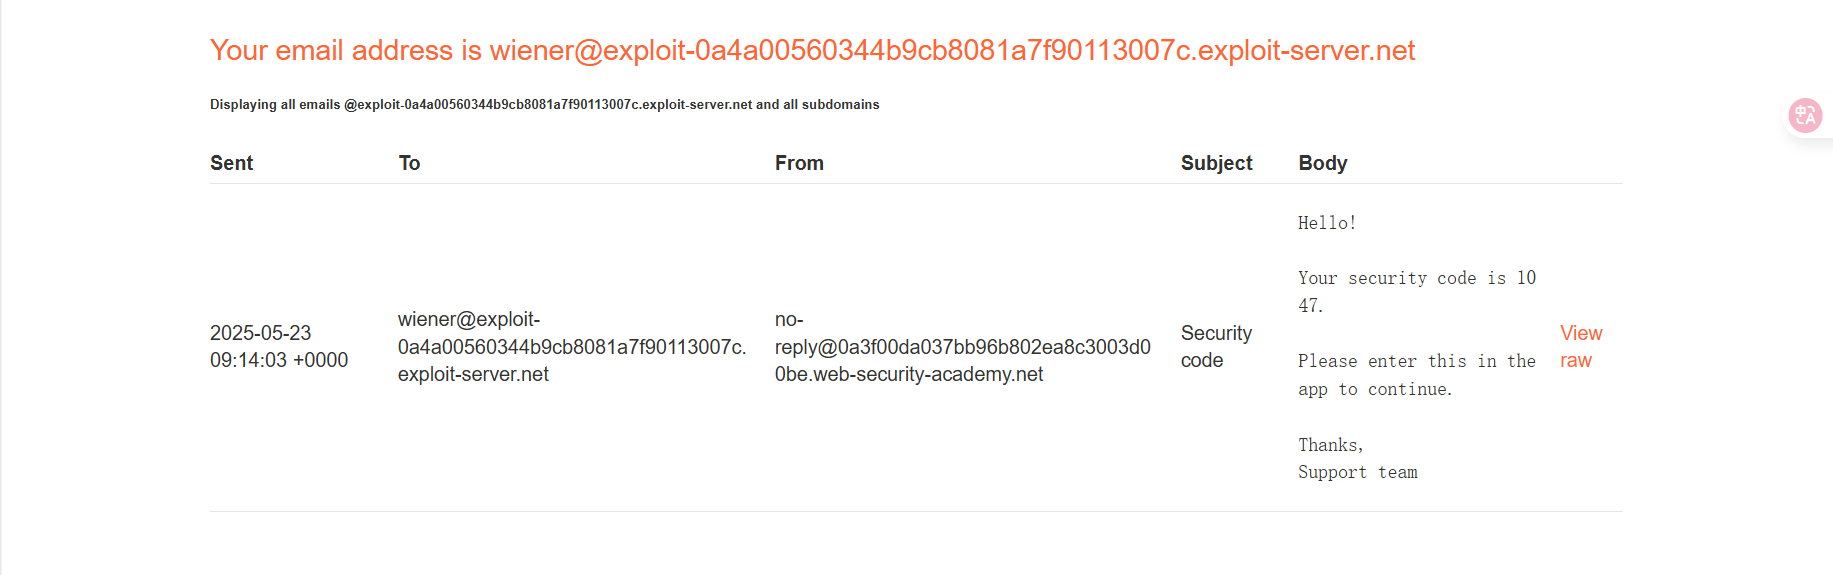Click the 'Please enter this in the' line
Image resolution: width=1833 pixels, height=575 pixels.
pyautogui.click(x=1416, y=361)
